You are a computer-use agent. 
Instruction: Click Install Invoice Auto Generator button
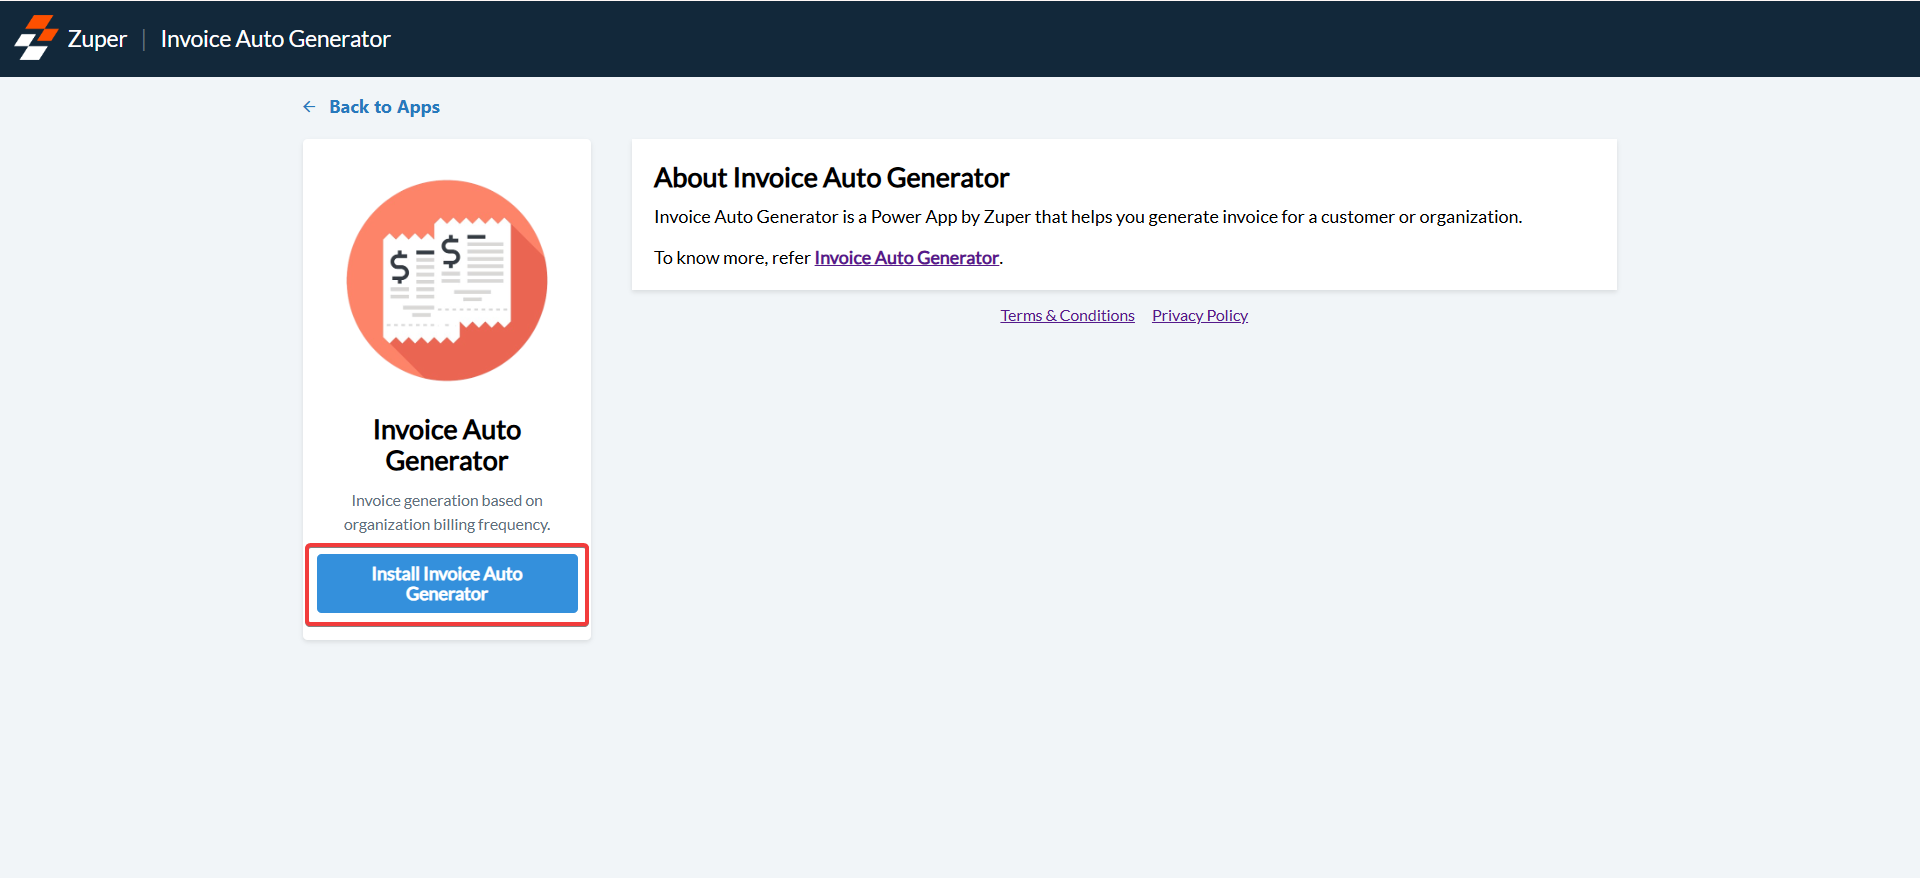(447, 584)
